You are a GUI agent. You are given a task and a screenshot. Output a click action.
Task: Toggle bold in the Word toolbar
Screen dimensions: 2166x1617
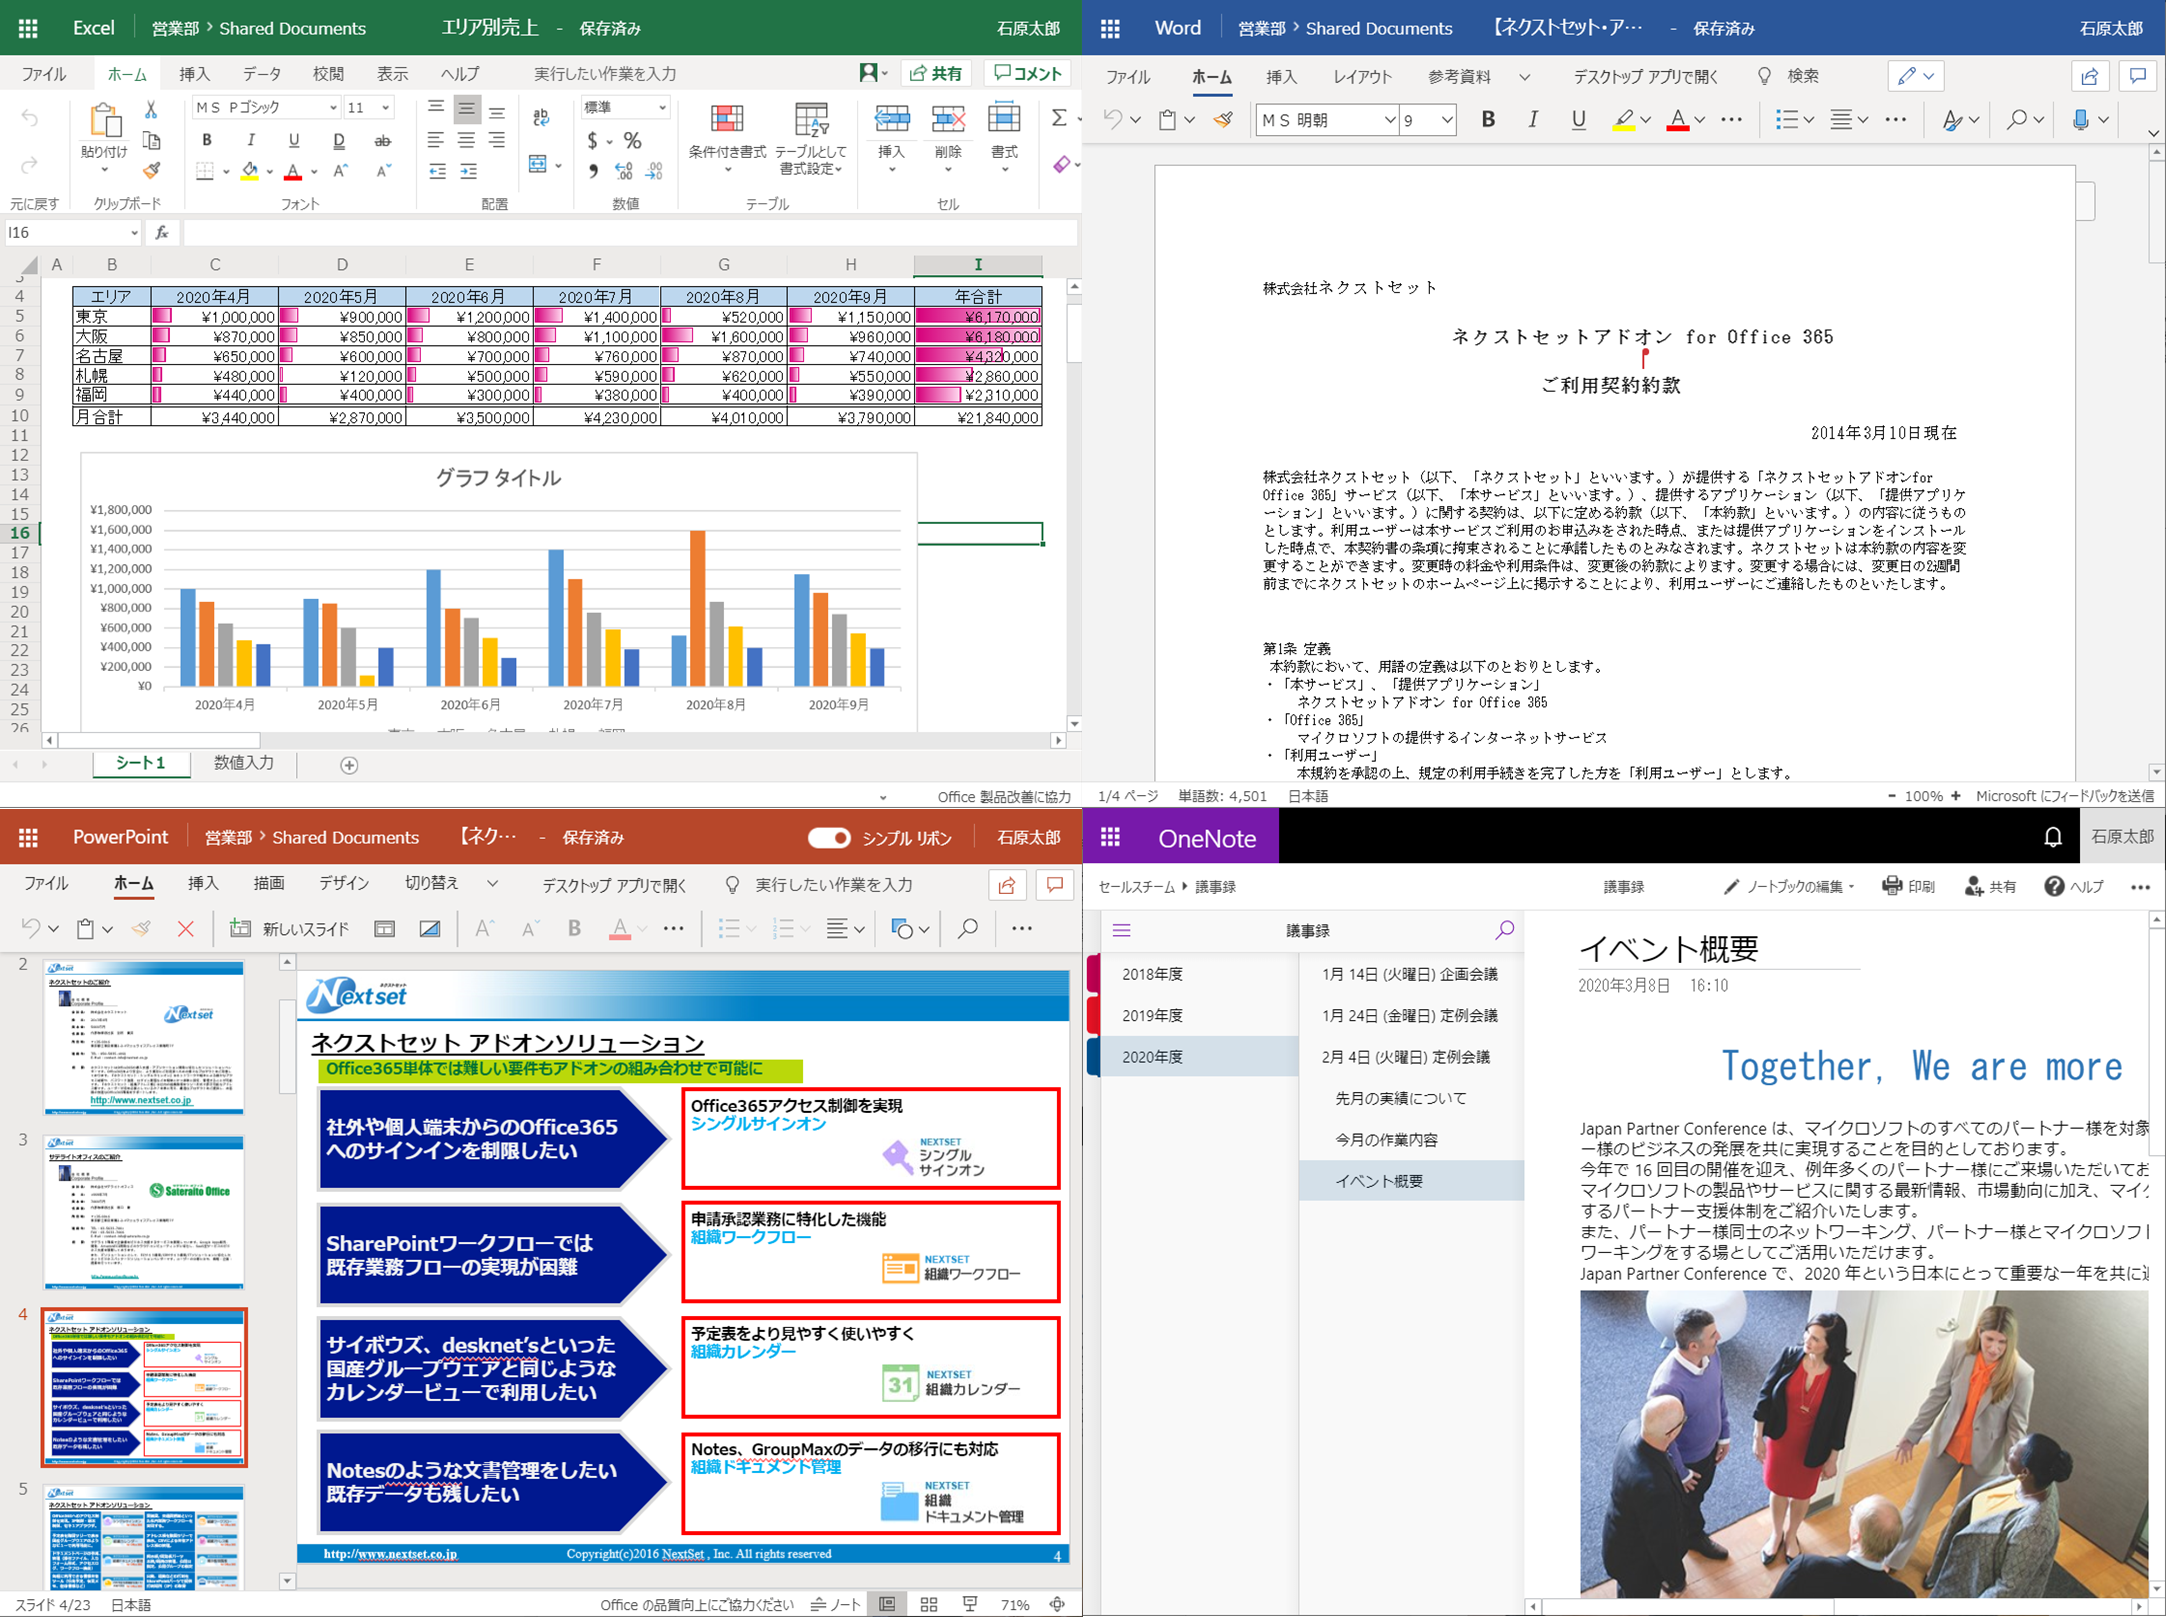(x=1488, y=120)
